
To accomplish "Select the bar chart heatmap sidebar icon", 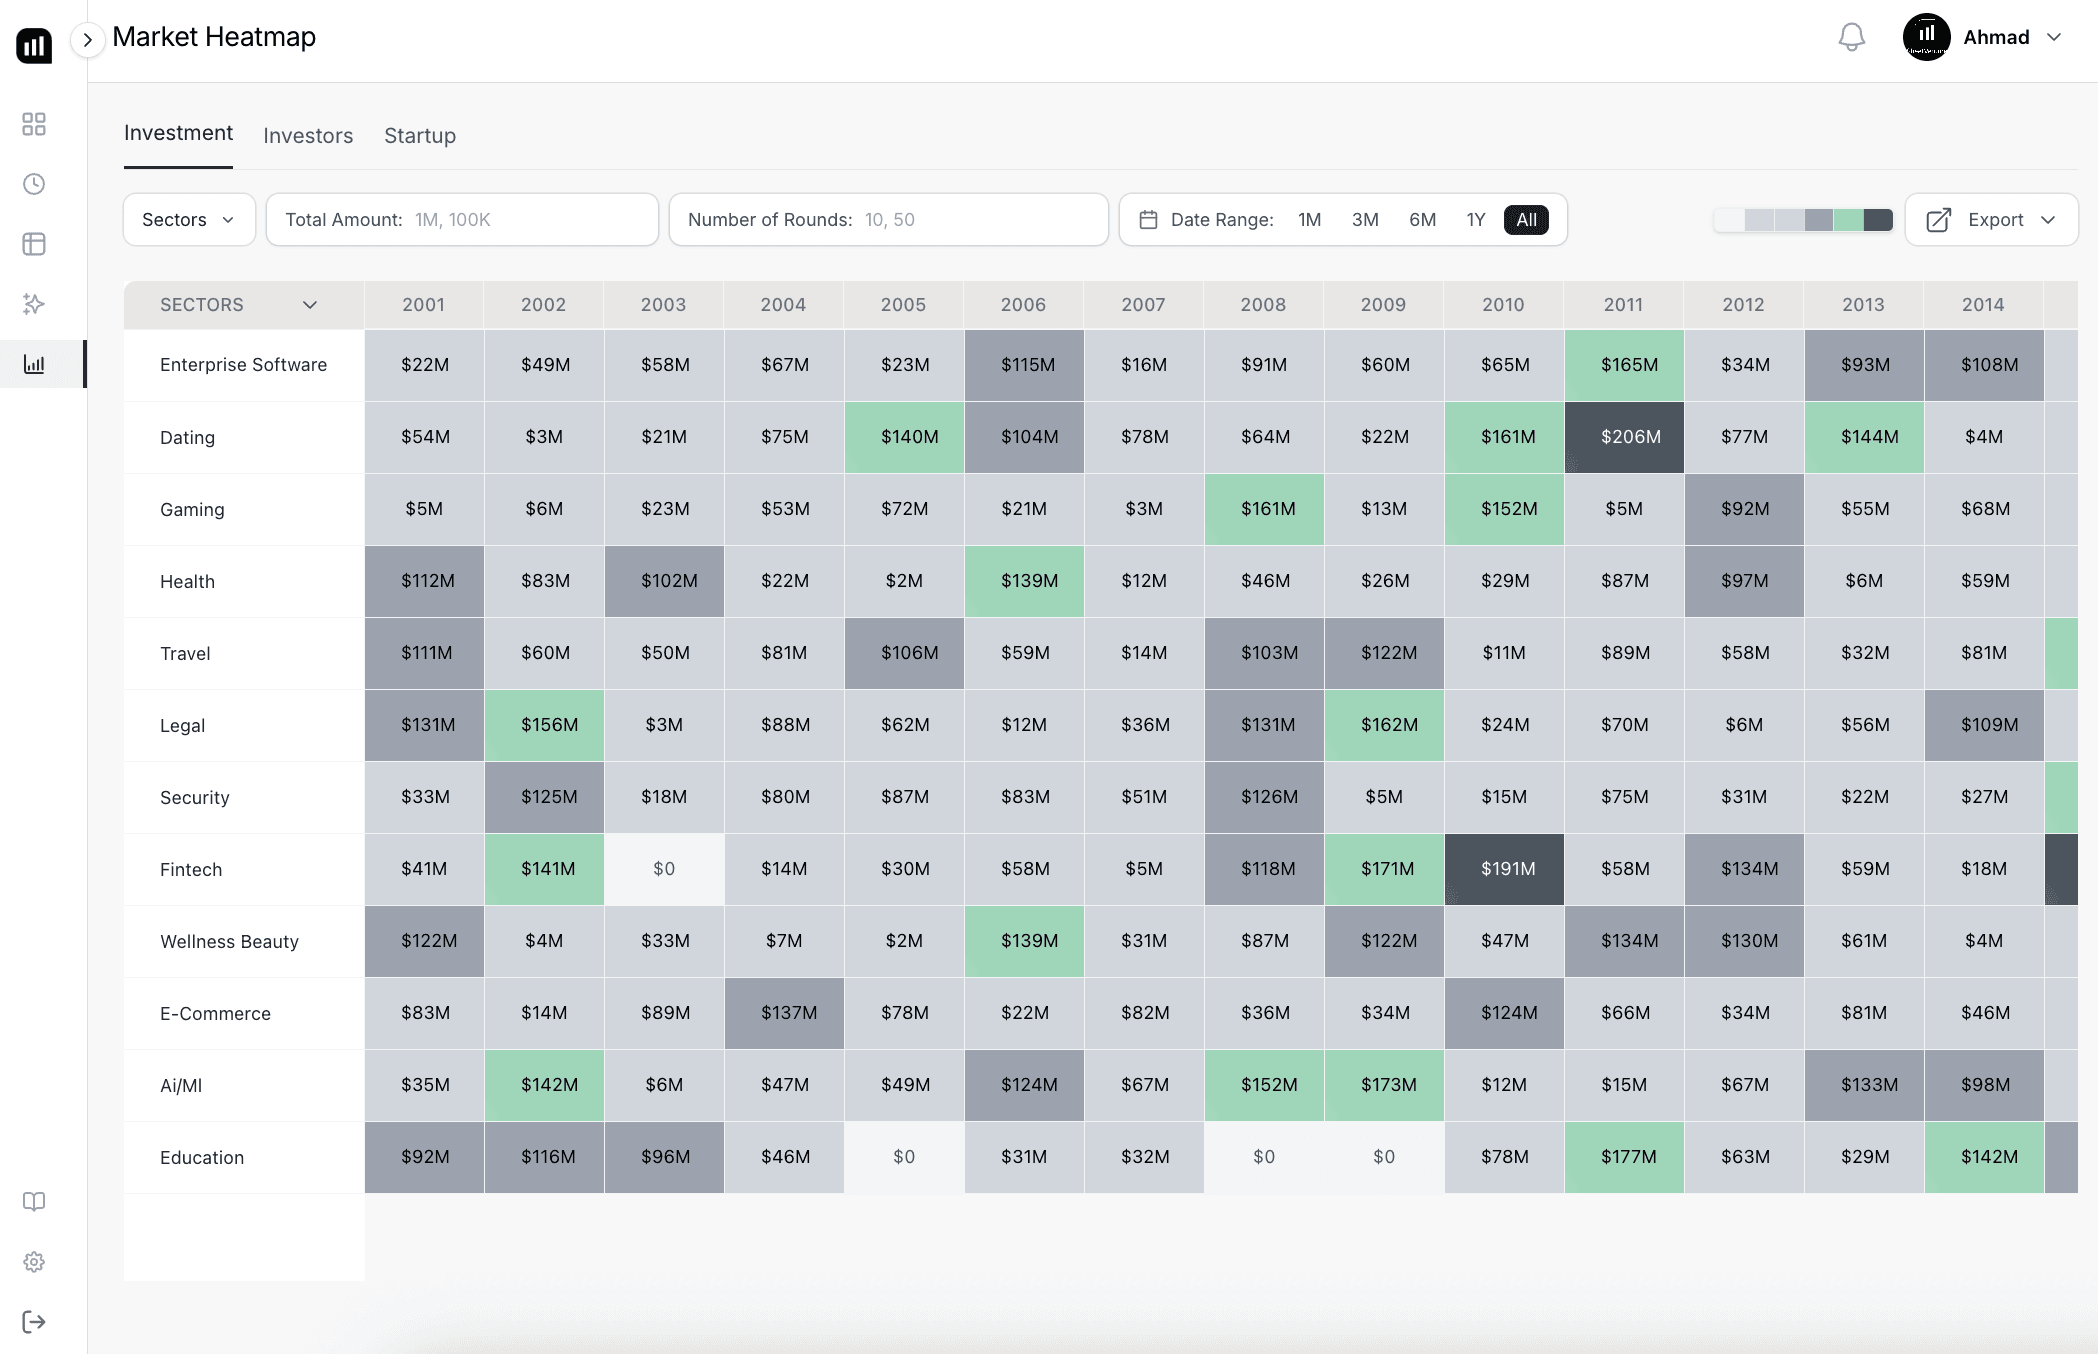I will click(34, 364).
